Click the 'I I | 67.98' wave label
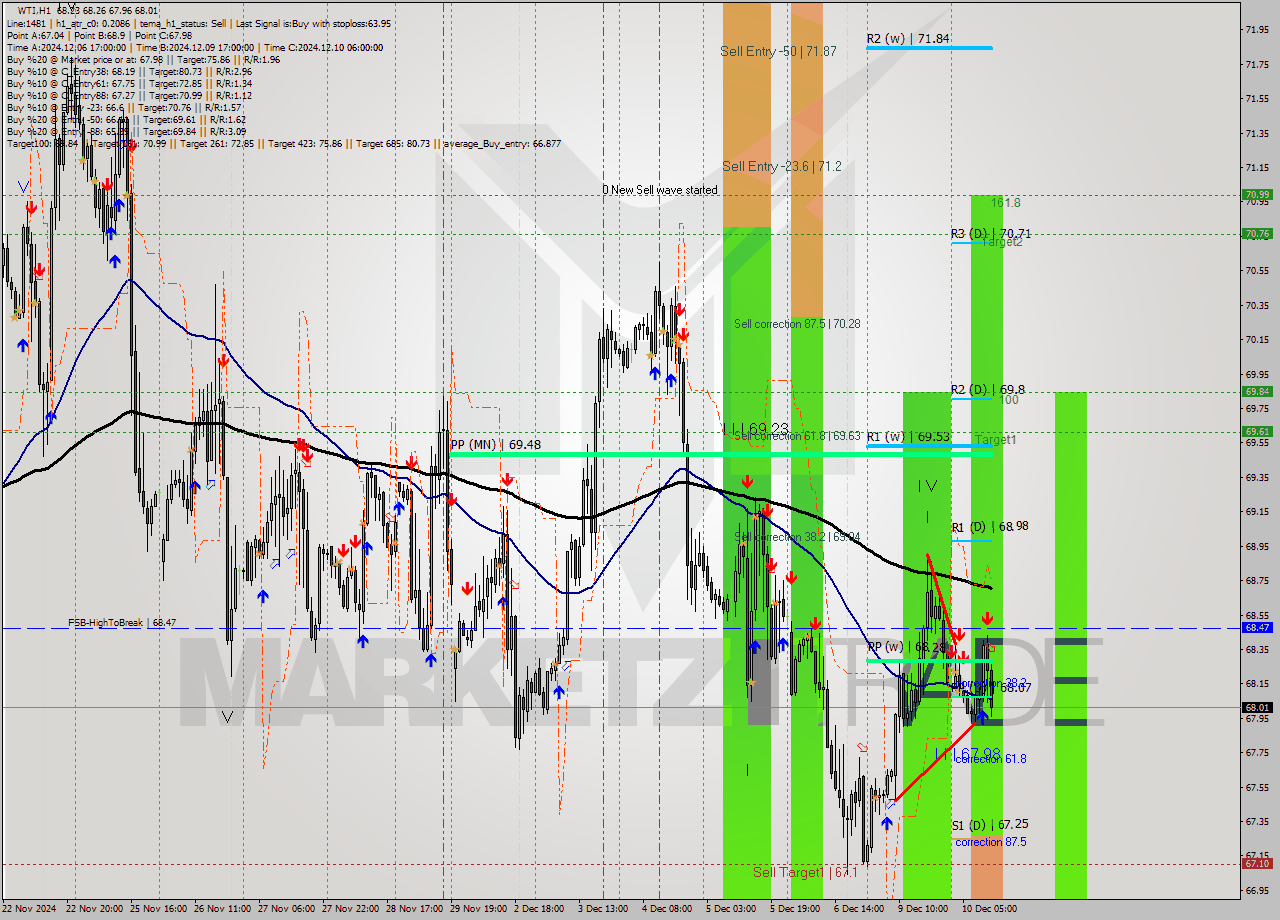Screen dimensions: 1280x920 point(967,753)
